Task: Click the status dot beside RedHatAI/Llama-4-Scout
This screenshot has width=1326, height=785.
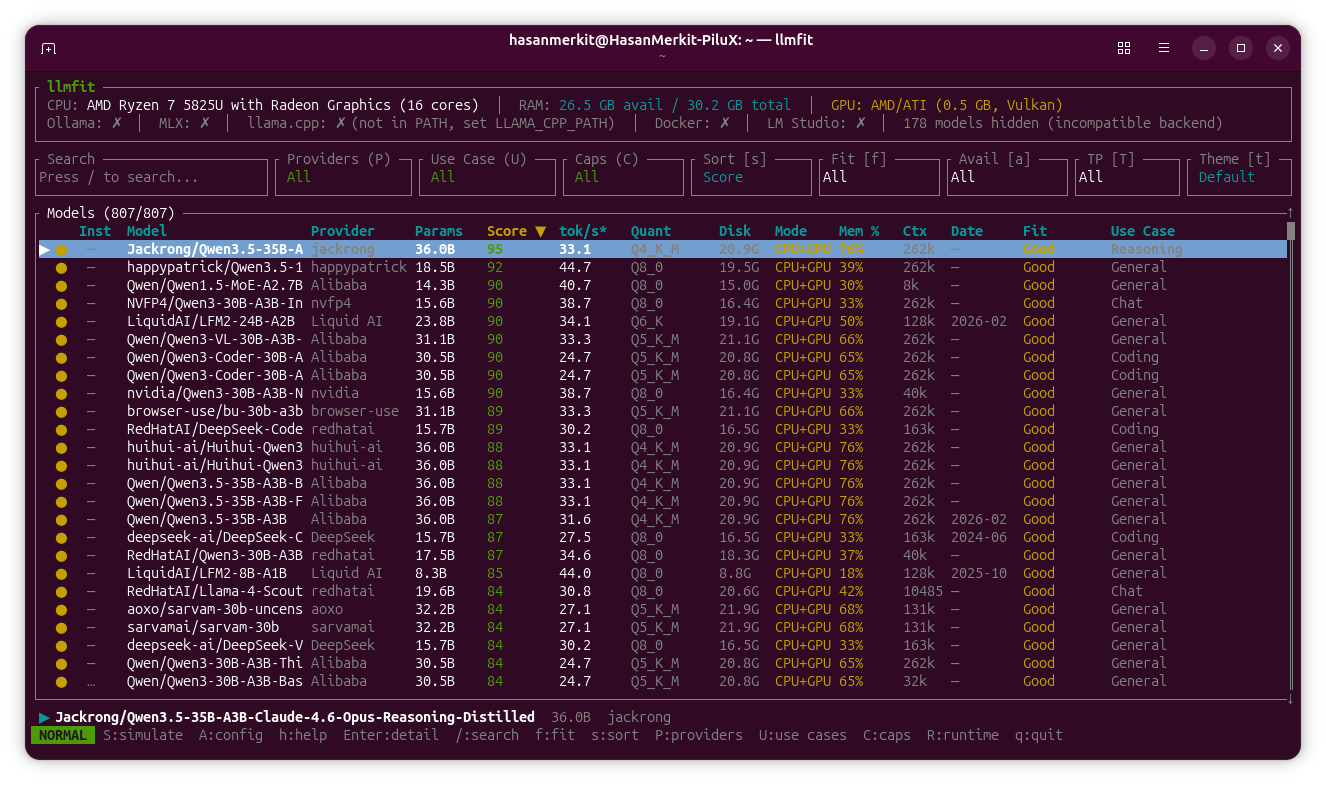Action: [61, 592]
